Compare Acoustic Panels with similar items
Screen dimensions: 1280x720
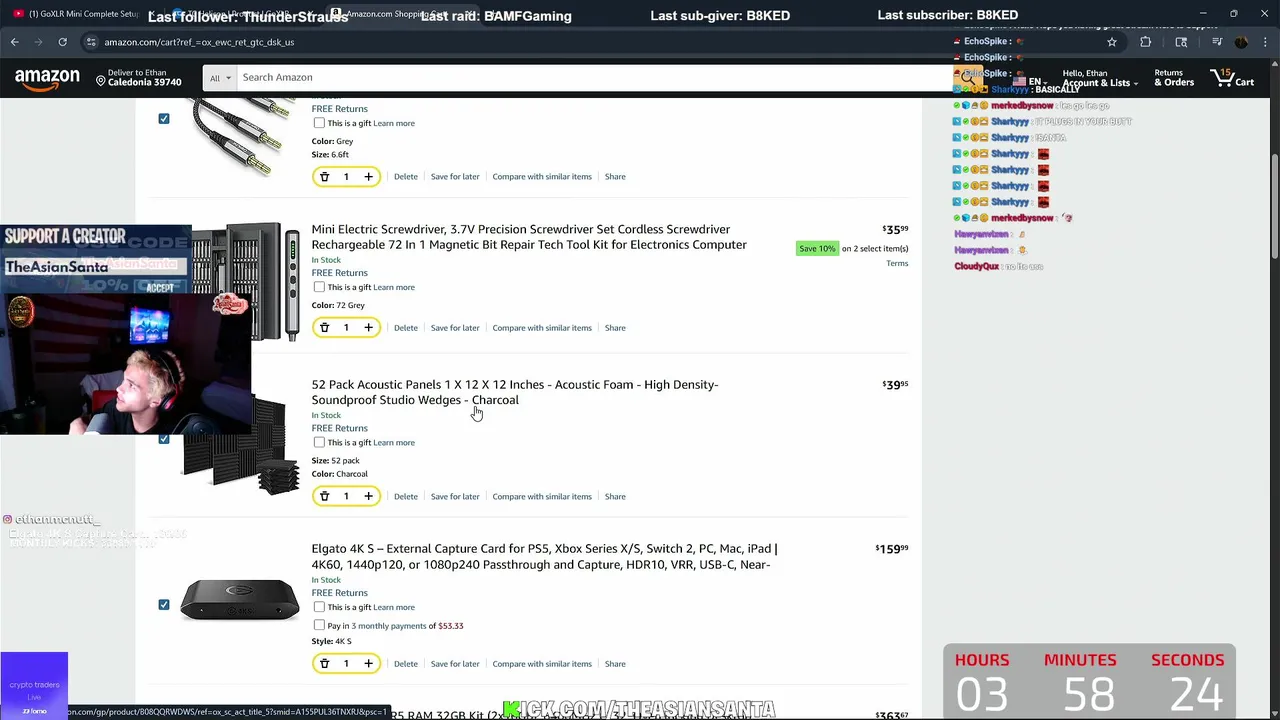coord(542,497)
